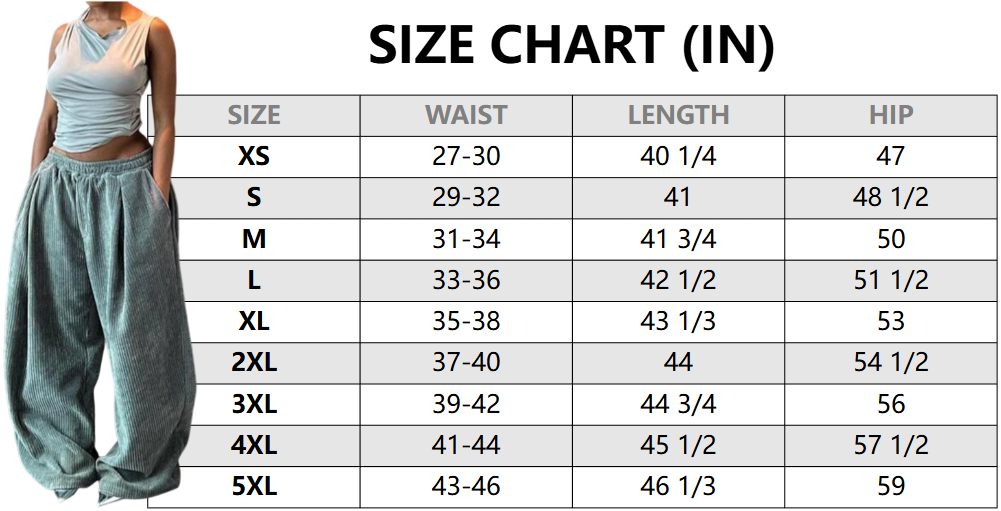Click the waist range 41-44
The height and width of the screenshot is (511, 1001).
pos(466,445)
